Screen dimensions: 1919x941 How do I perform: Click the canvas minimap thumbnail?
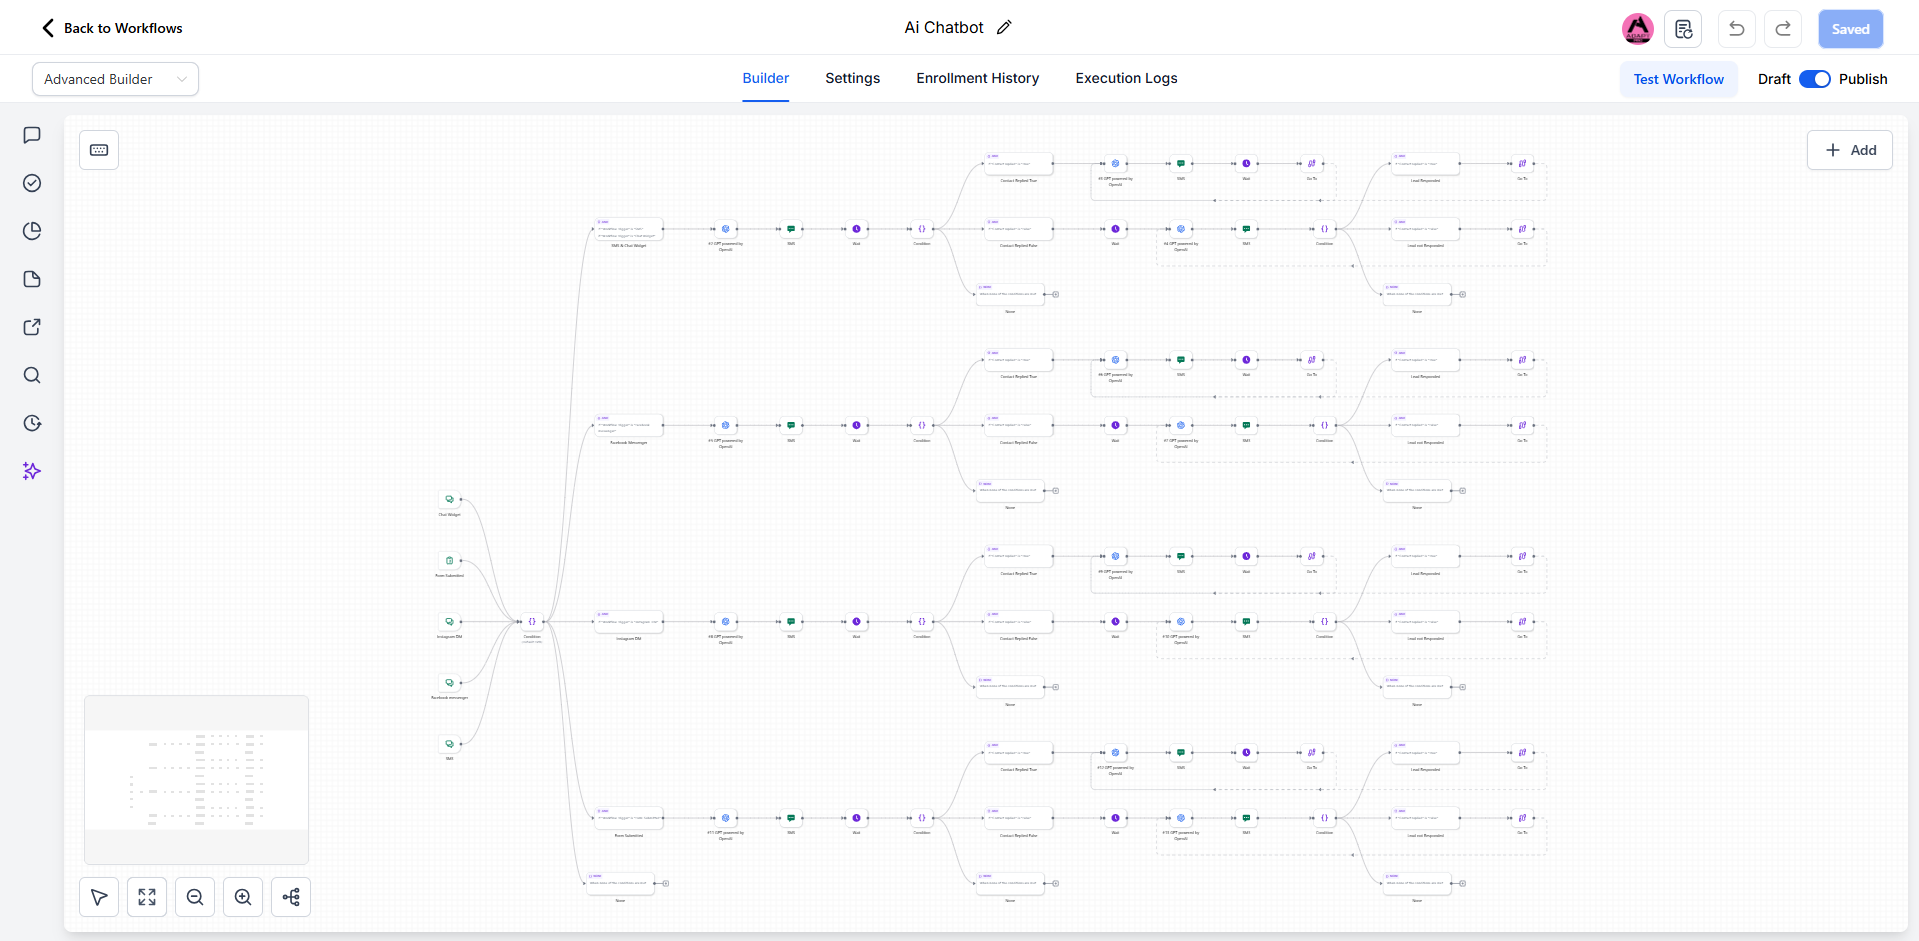coord(197,780)
